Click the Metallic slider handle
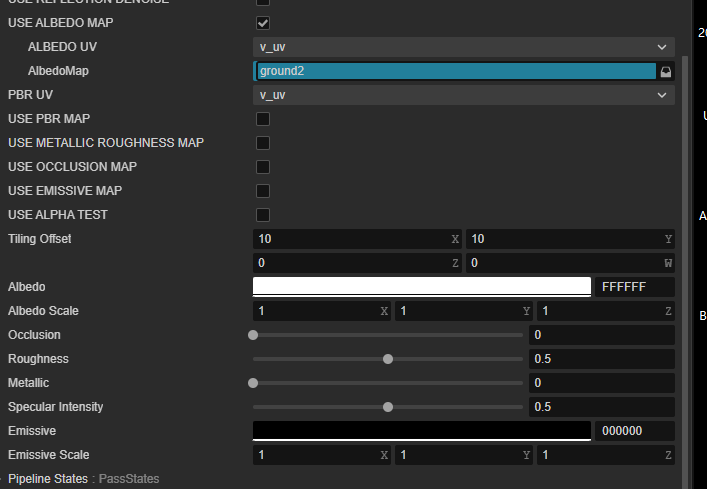 253,383
